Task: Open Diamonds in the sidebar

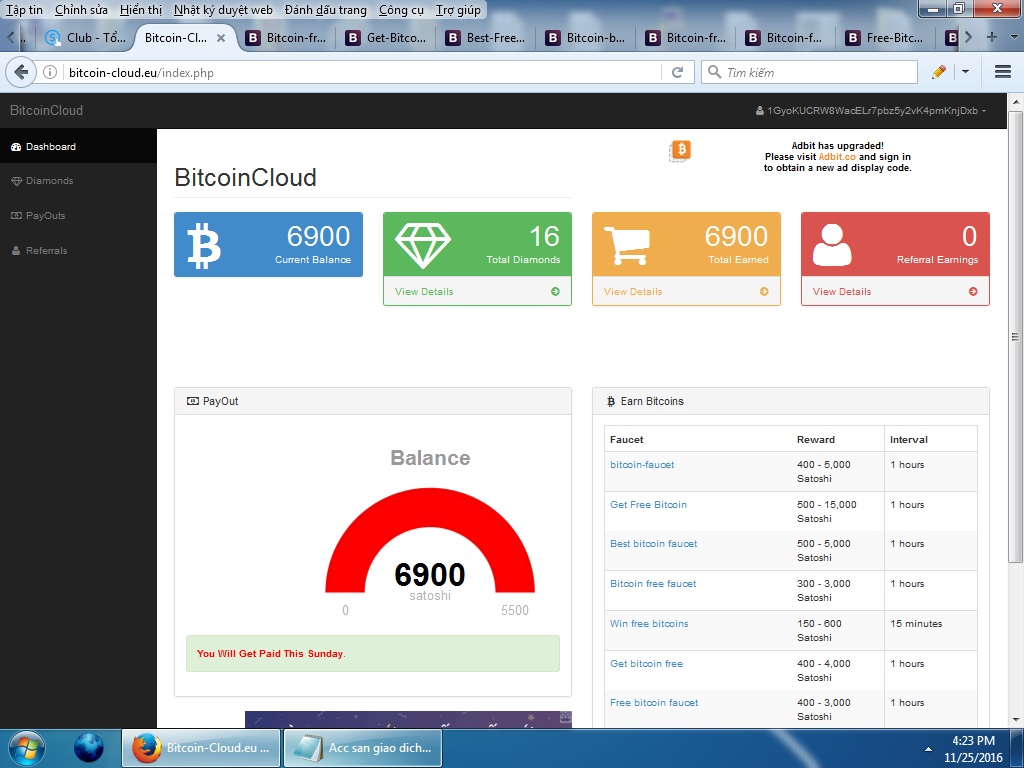Action: click(78, 181)
